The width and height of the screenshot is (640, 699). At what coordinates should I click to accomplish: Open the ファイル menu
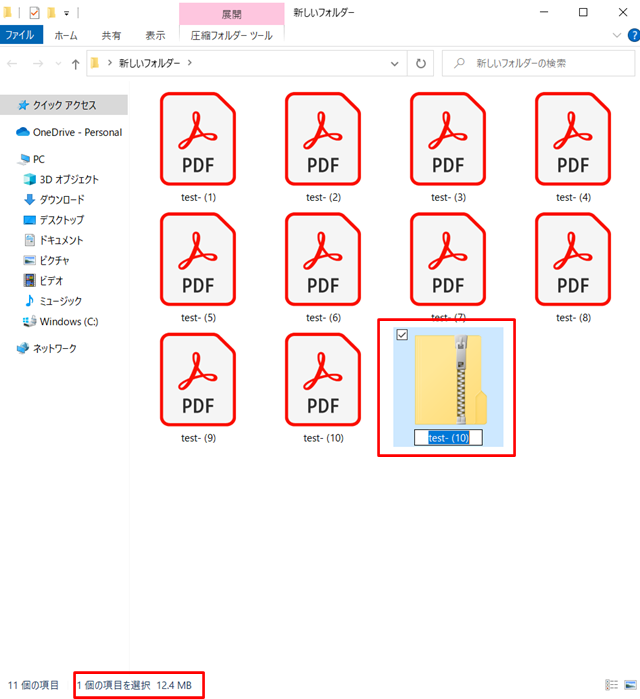click(21, 35)
